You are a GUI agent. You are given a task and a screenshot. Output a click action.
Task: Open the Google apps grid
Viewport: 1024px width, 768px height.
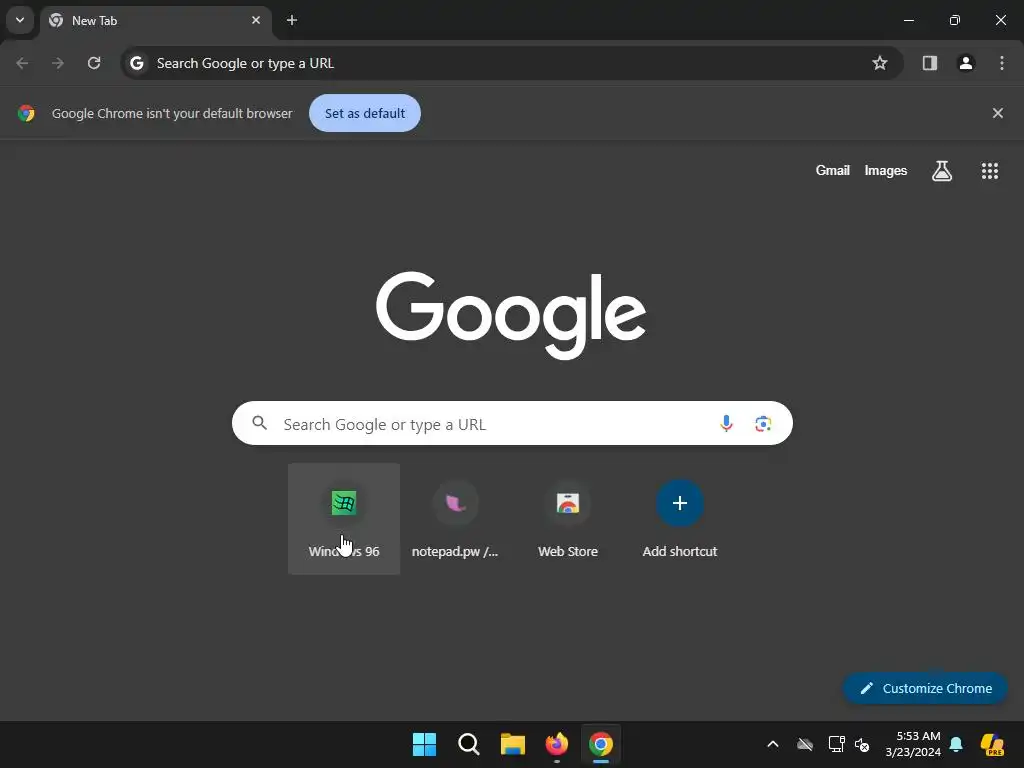(990, 170)
